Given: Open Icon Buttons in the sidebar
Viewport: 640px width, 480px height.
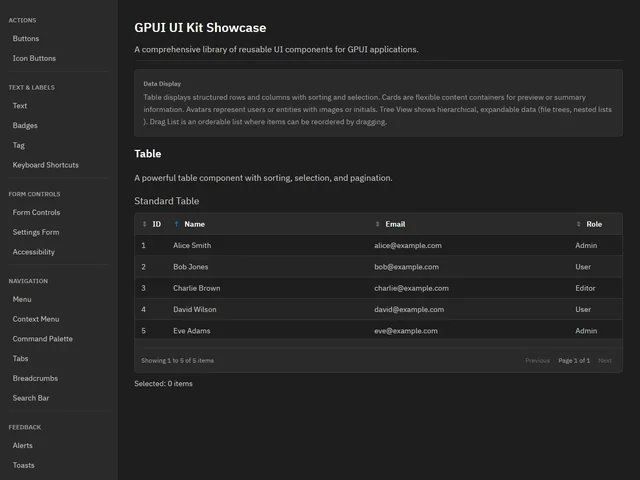Looking at the screenshot, I should pos(34,58).
